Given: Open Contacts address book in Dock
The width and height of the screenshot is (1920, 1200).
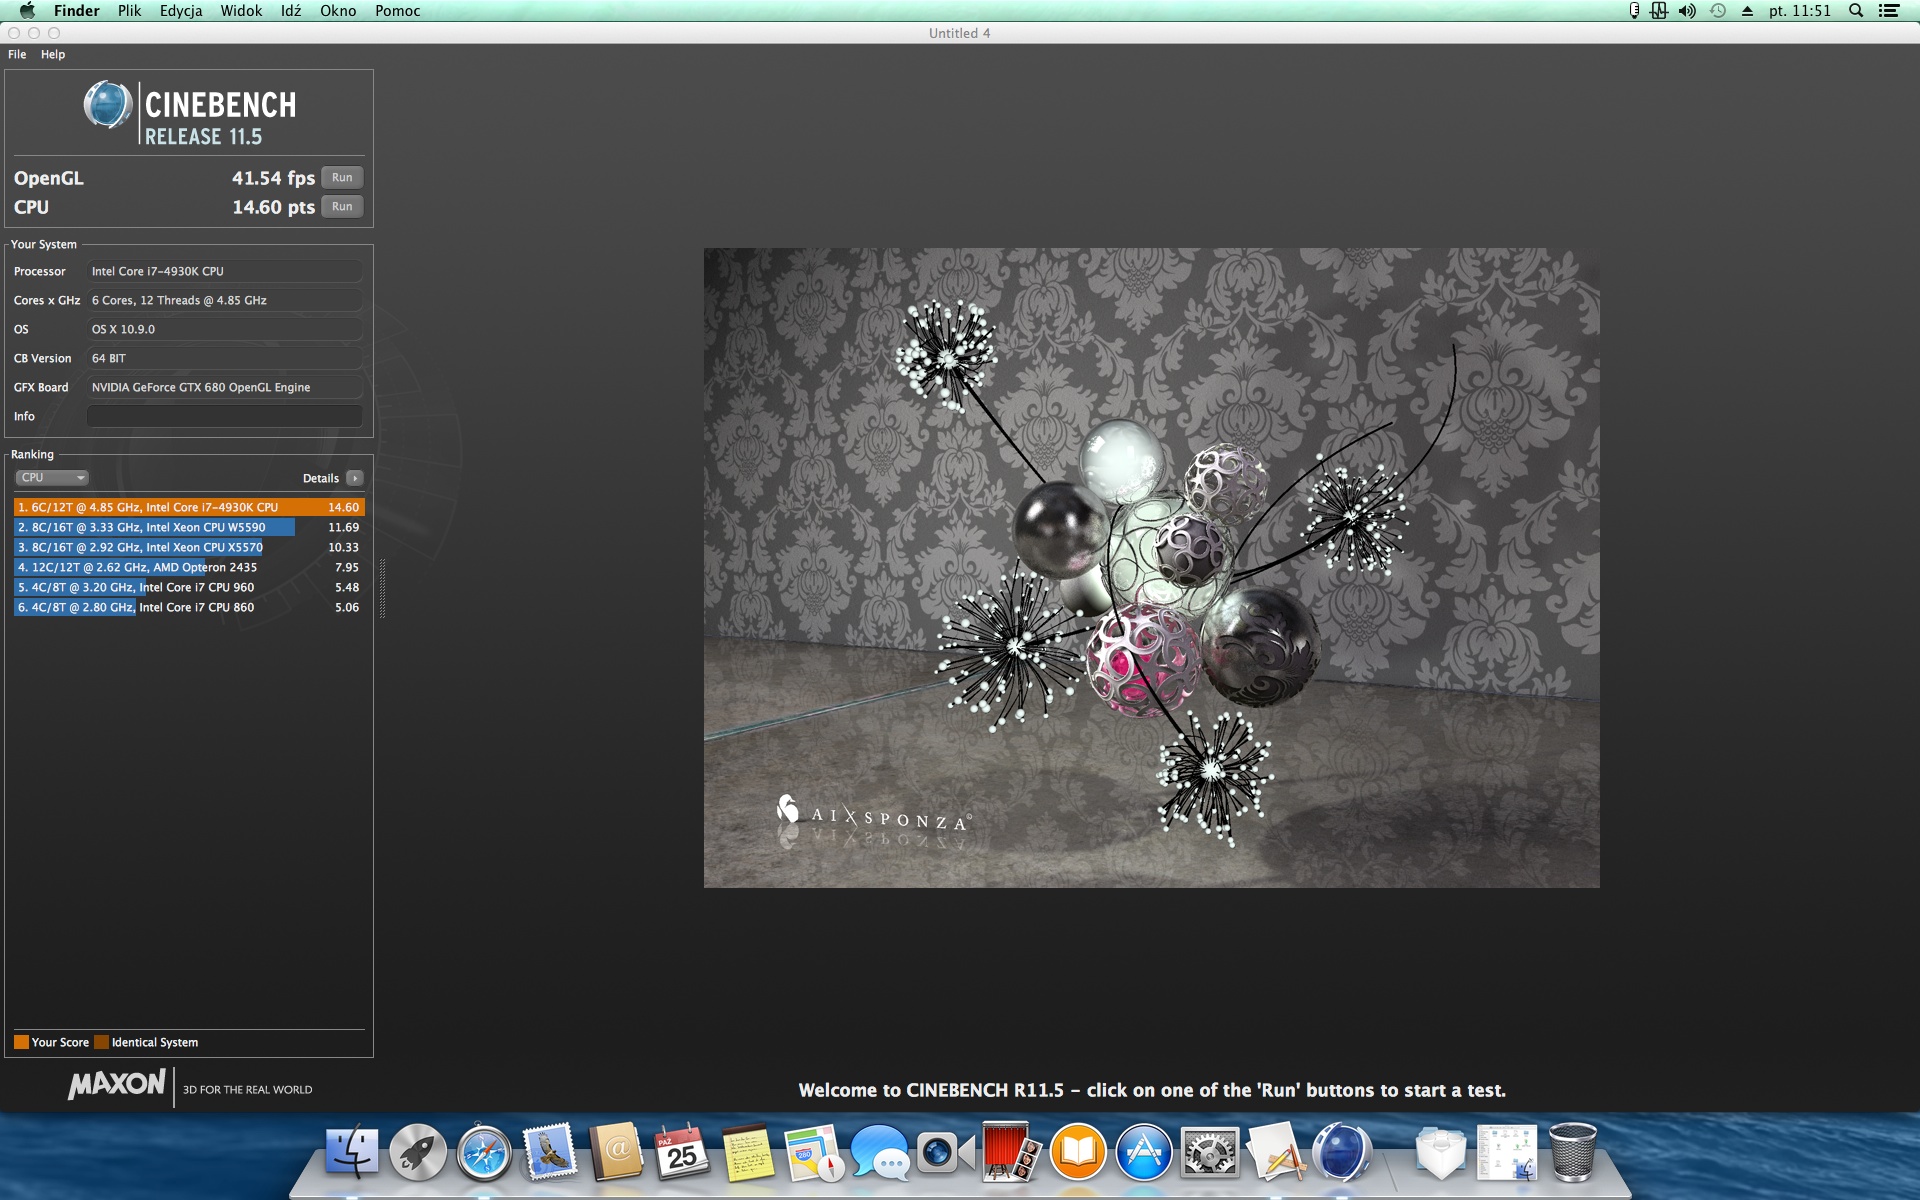Looking at the screenshot, I should (616, 1152).
